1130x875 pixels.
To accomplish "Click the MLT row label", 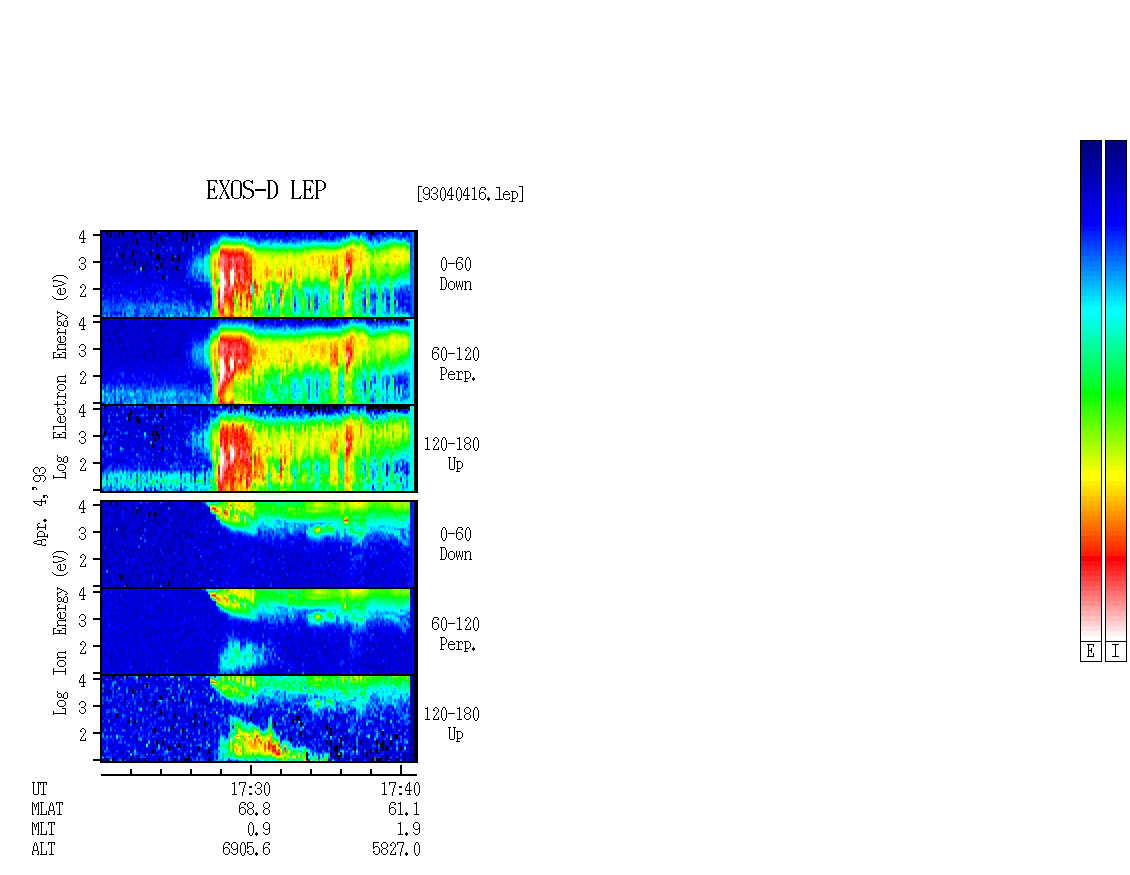I will point(43,829).
